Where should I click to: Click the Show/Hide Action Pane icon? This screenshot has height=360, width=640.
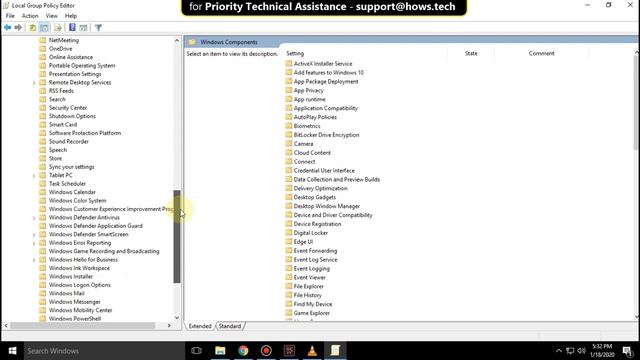tap(83, 27)
